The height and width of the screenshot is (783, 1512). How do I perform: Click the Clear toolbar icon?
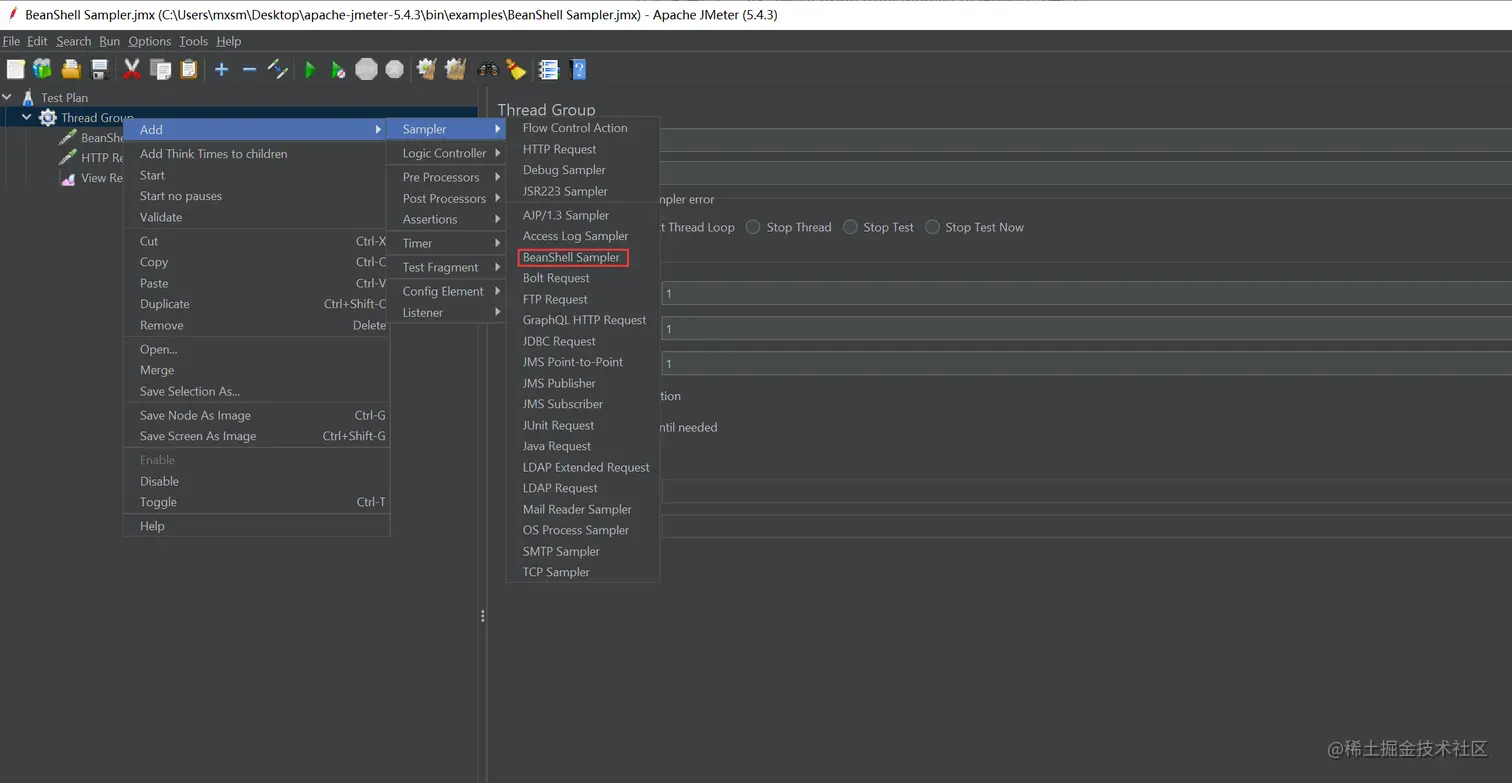pos(427,69)
